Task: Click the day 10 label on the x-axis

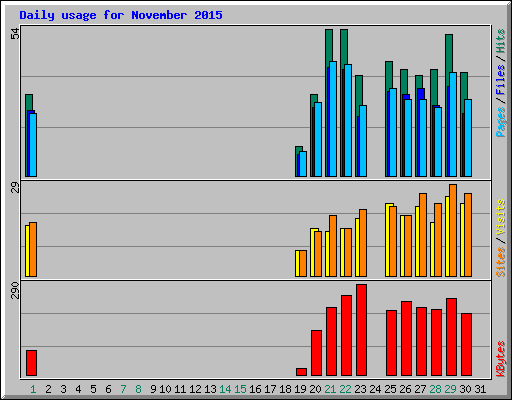Action: coord(165,389)
